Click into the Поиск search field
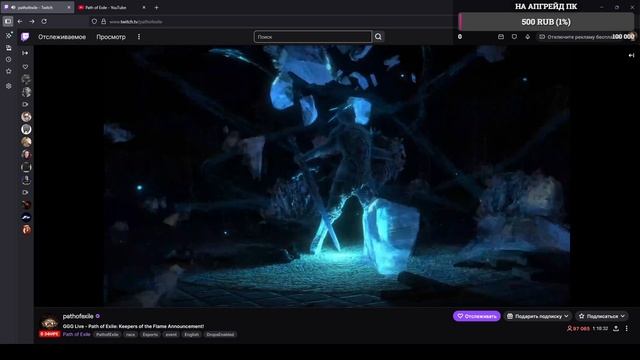 tap(313, 37)
